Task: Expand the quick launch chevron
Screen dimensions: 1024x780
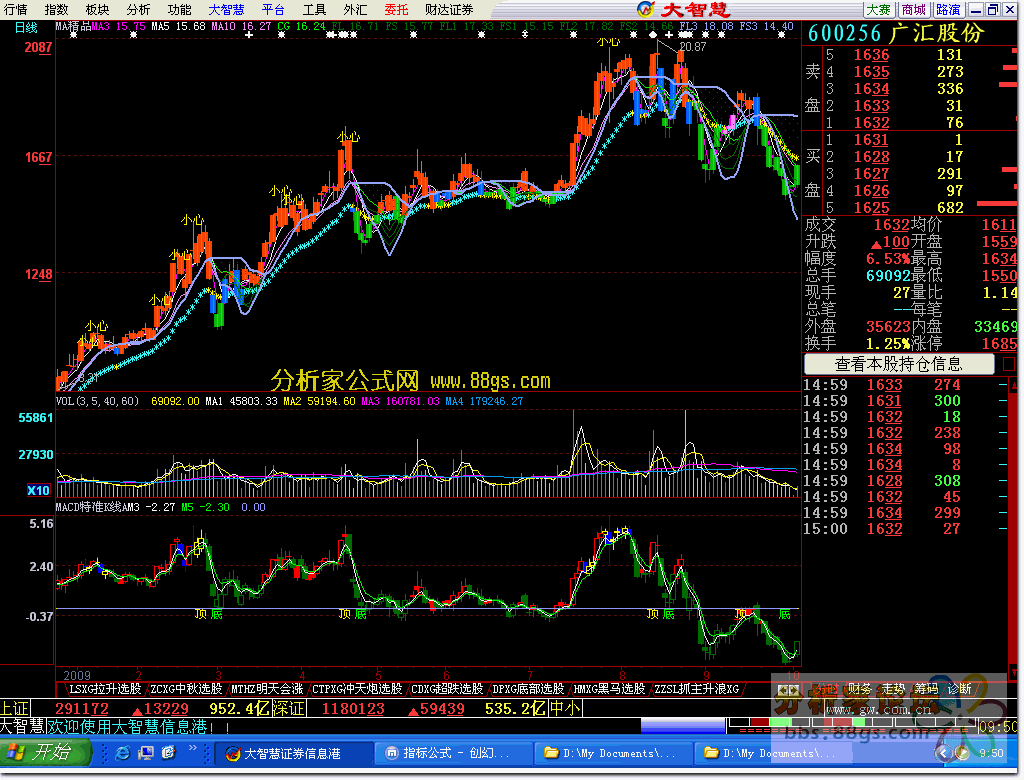Action: (x=192, y=748)
